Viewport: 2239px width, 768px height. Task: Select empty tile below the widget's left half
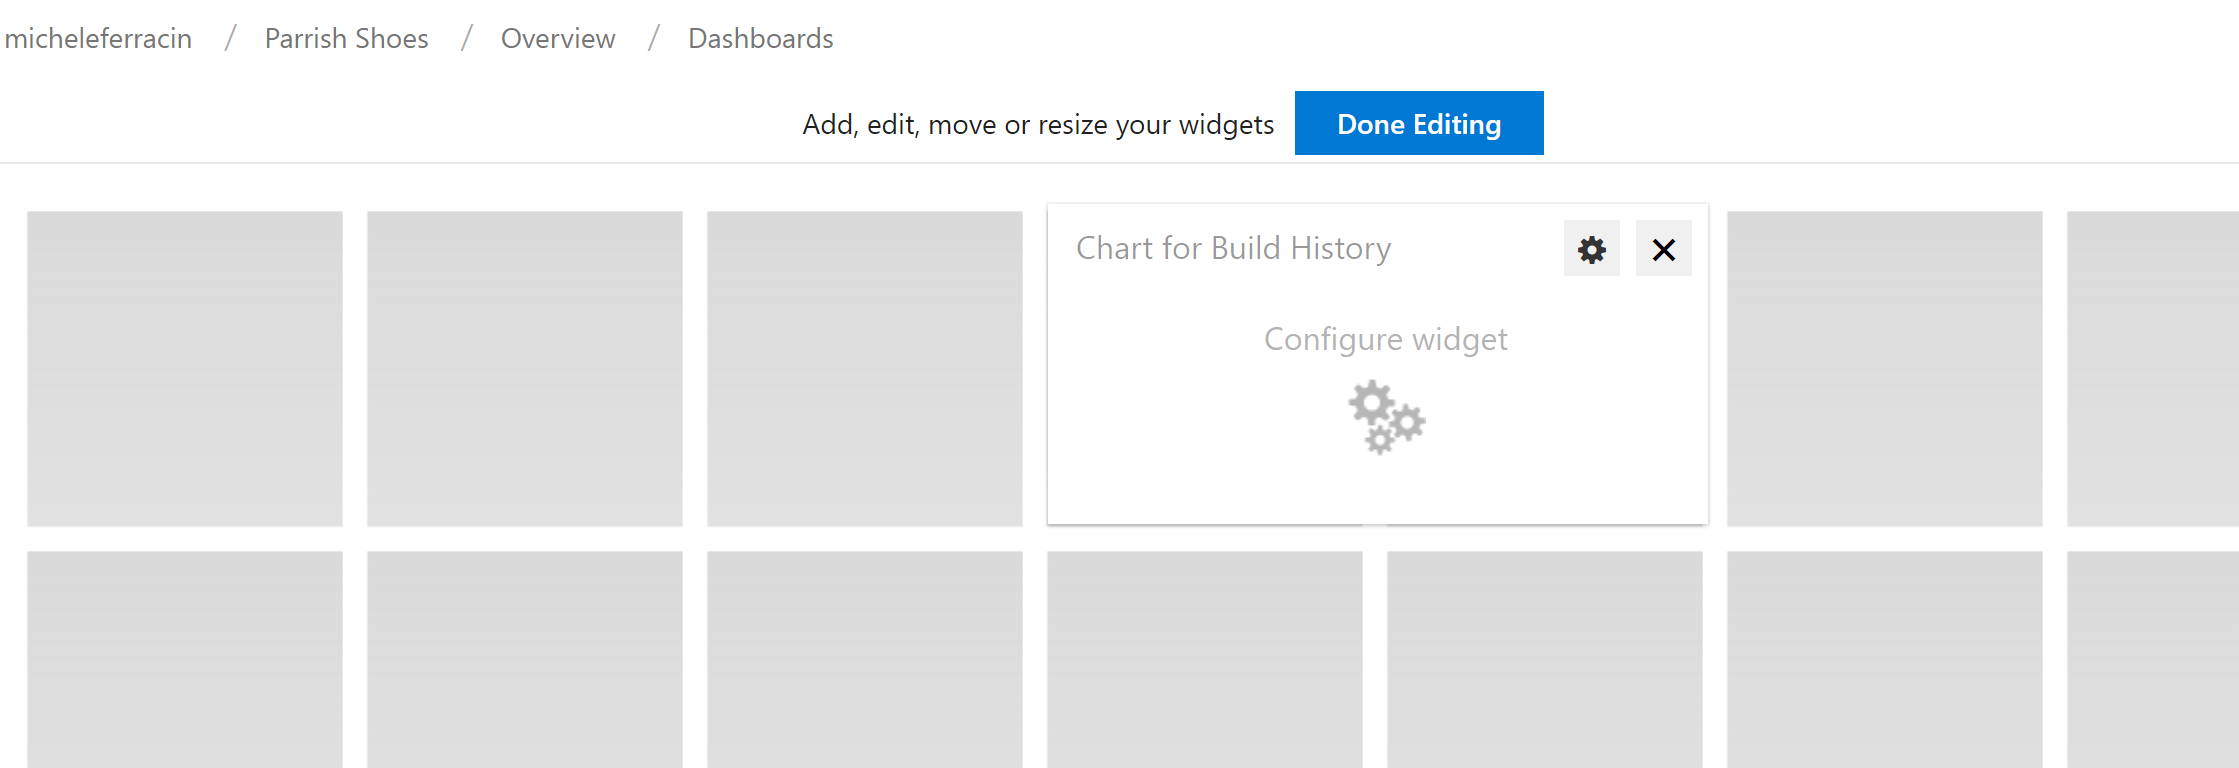tap(1205, 659)
